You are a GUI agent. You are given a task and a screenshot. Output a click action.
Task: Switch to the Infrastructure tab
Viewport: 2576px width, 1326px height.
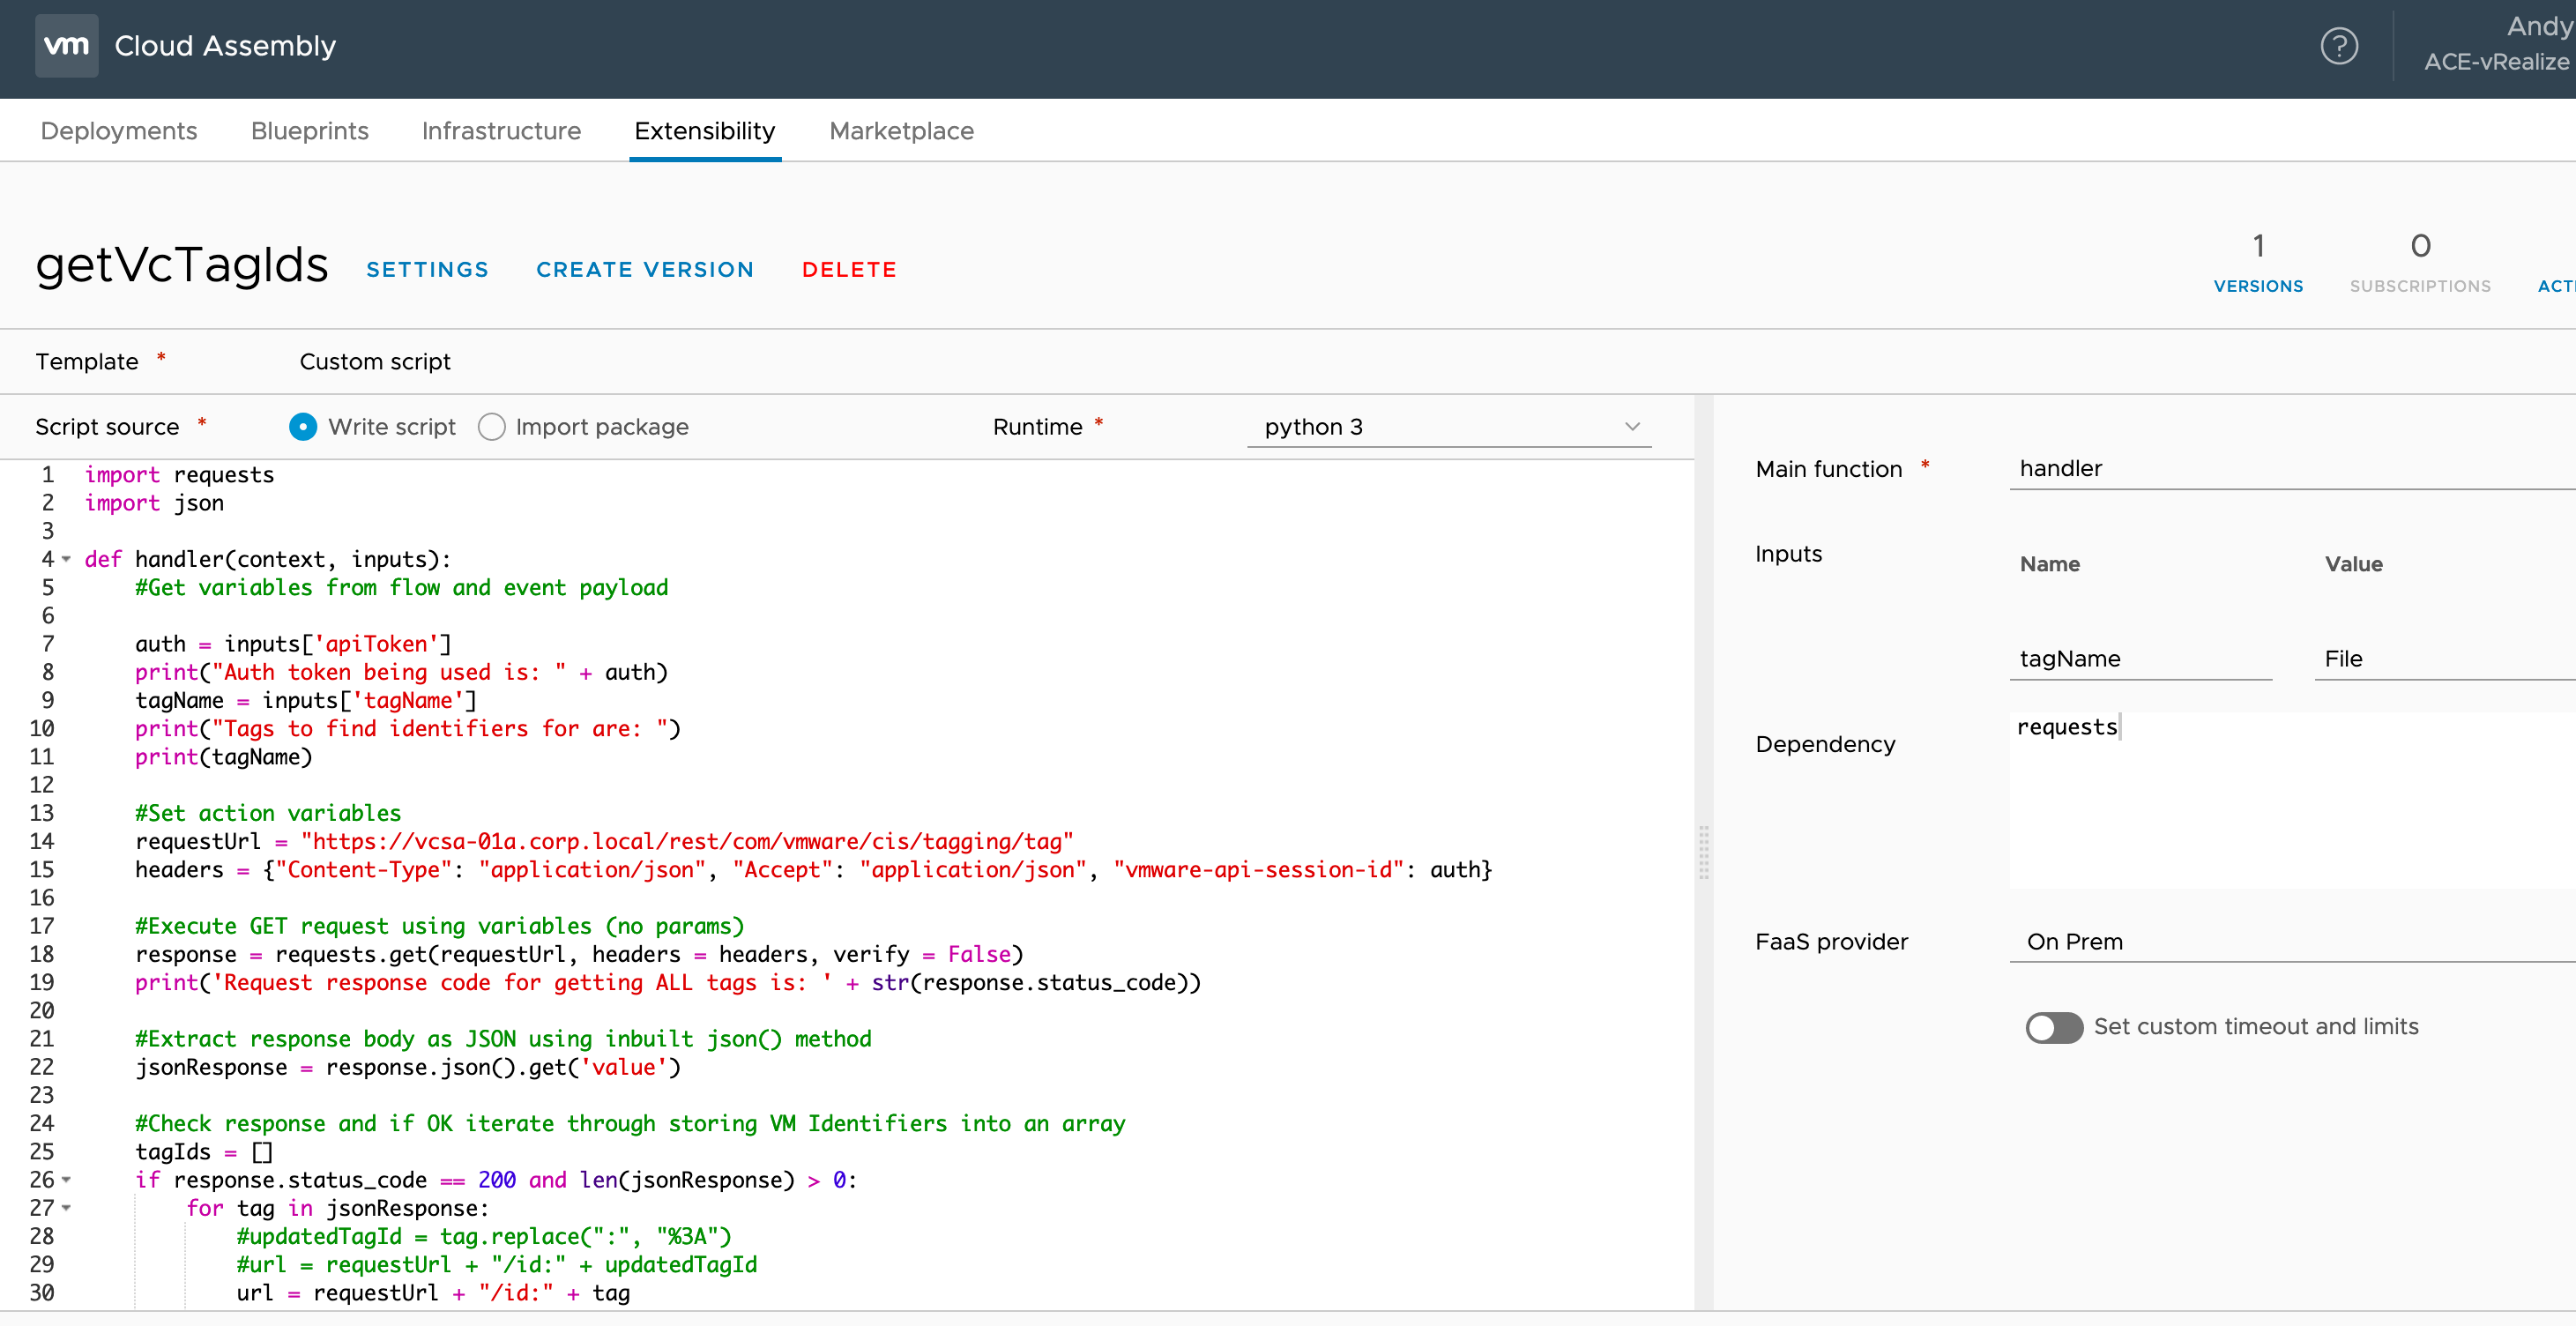[501, 131]
